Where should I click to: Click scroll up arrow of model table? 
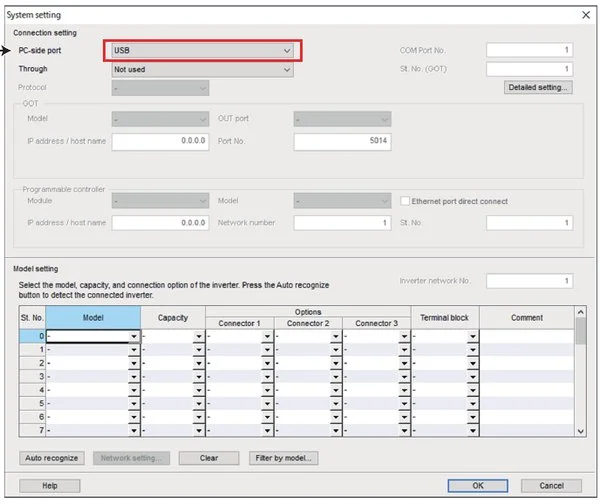pos(580,312)
